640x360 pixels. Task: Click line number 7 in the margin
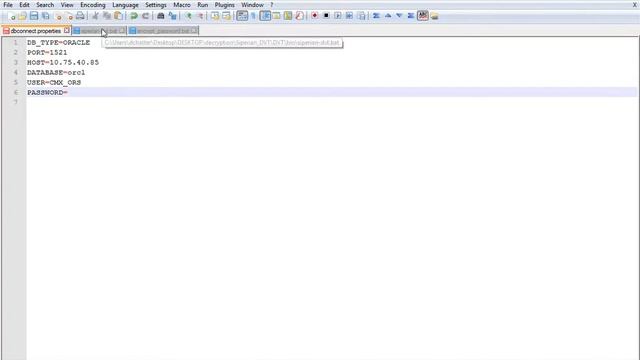coord(16,102)
